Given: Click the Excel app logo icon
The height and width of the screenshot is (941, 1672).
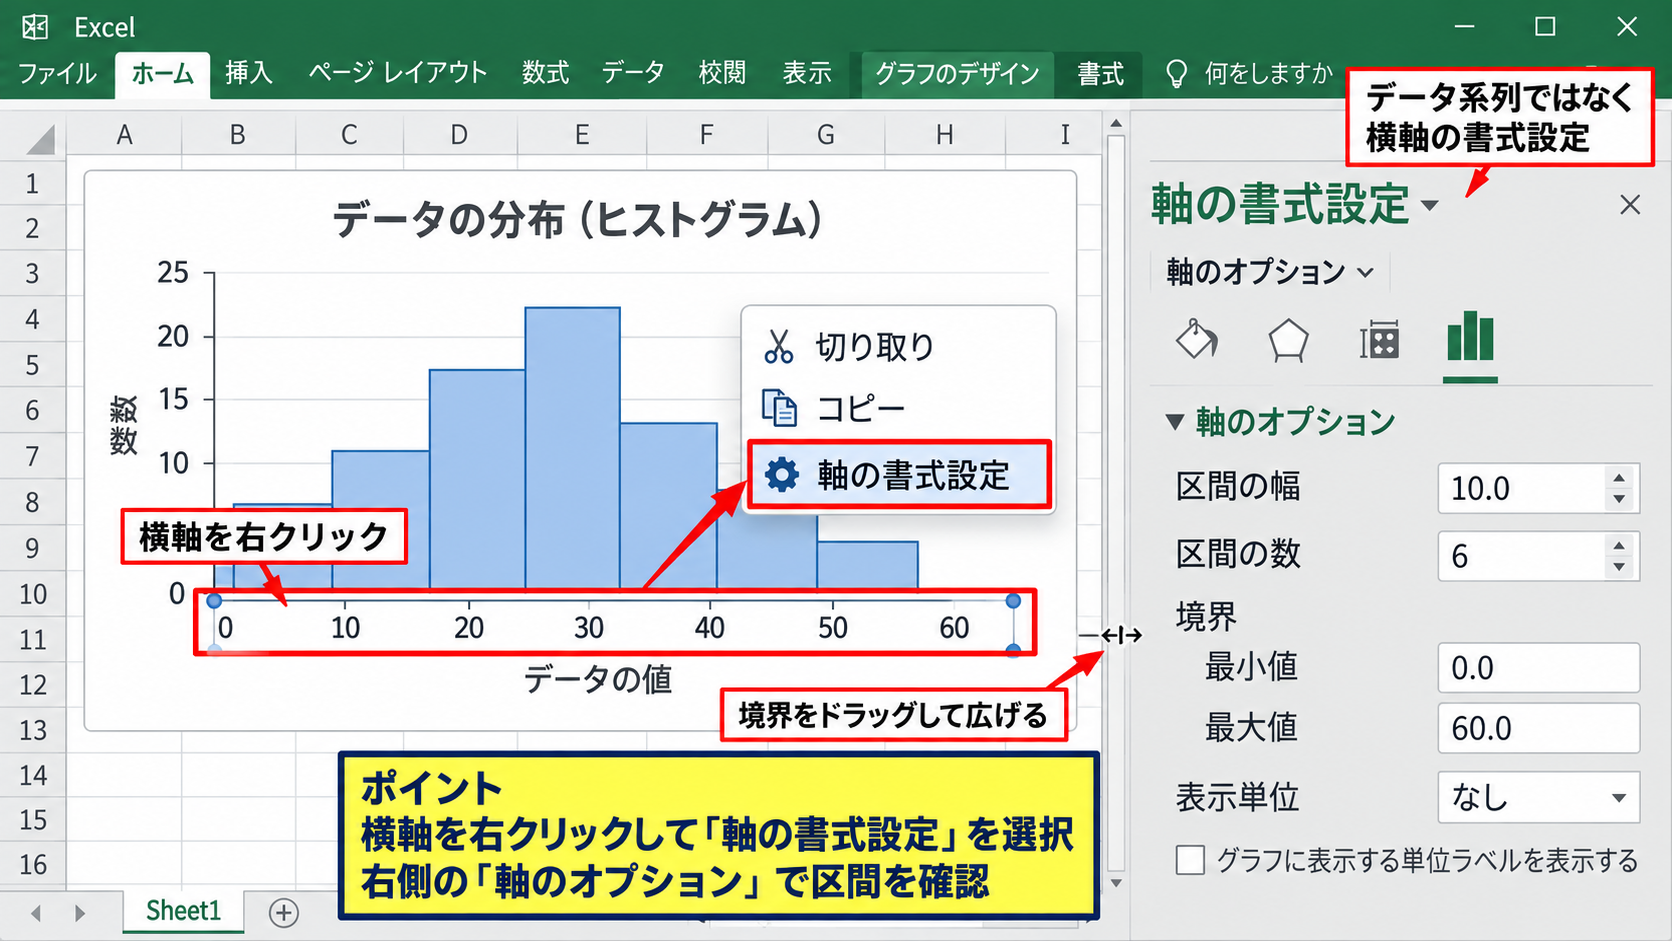Looking at the screenshot, I should click(36, 27).
